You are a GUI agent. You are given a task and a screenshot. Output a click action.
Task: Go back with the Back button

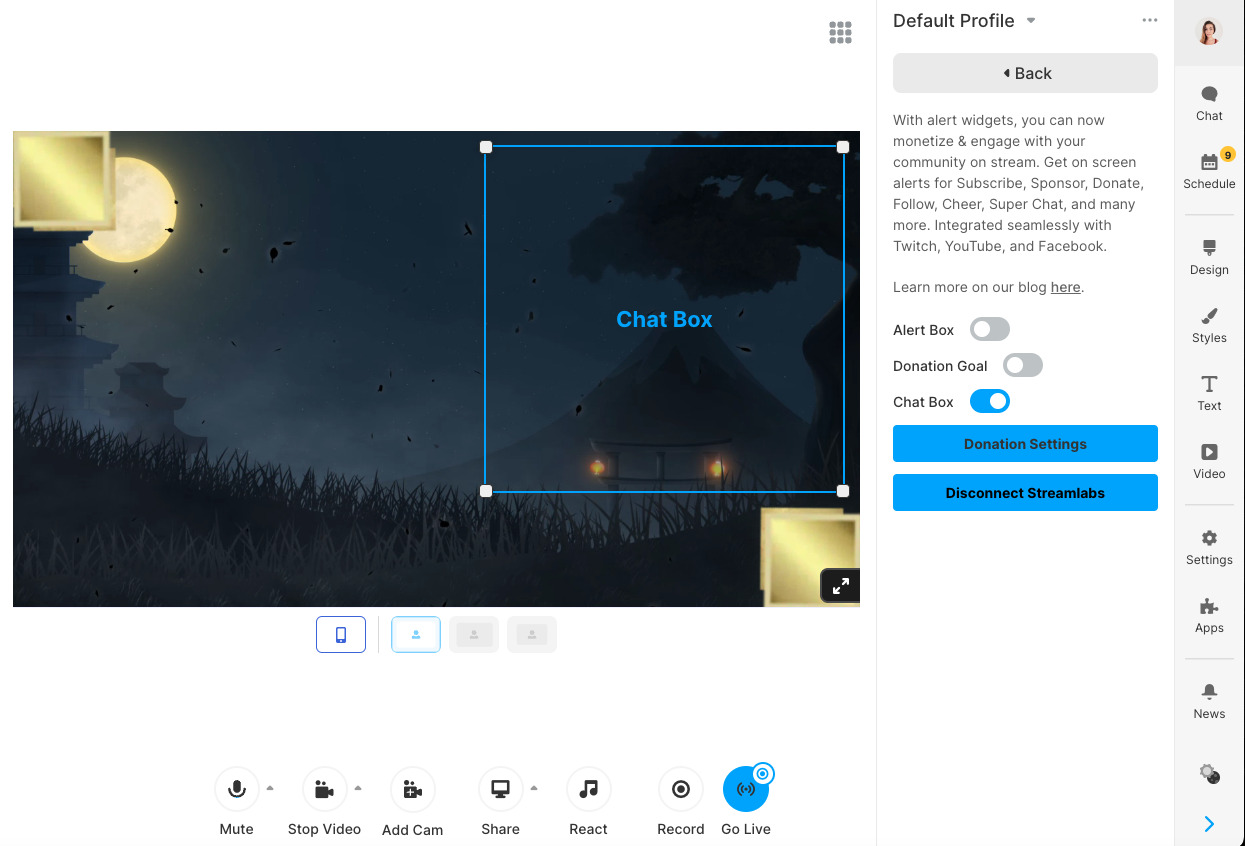pyautogui.click(x=1025, y=73)
